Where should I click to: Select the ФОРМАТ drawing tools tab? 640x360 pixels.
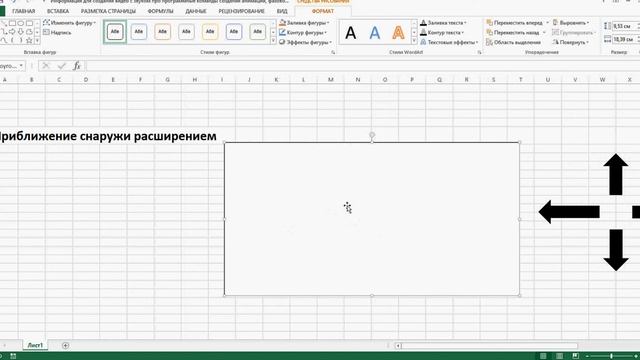coord(322,11)
